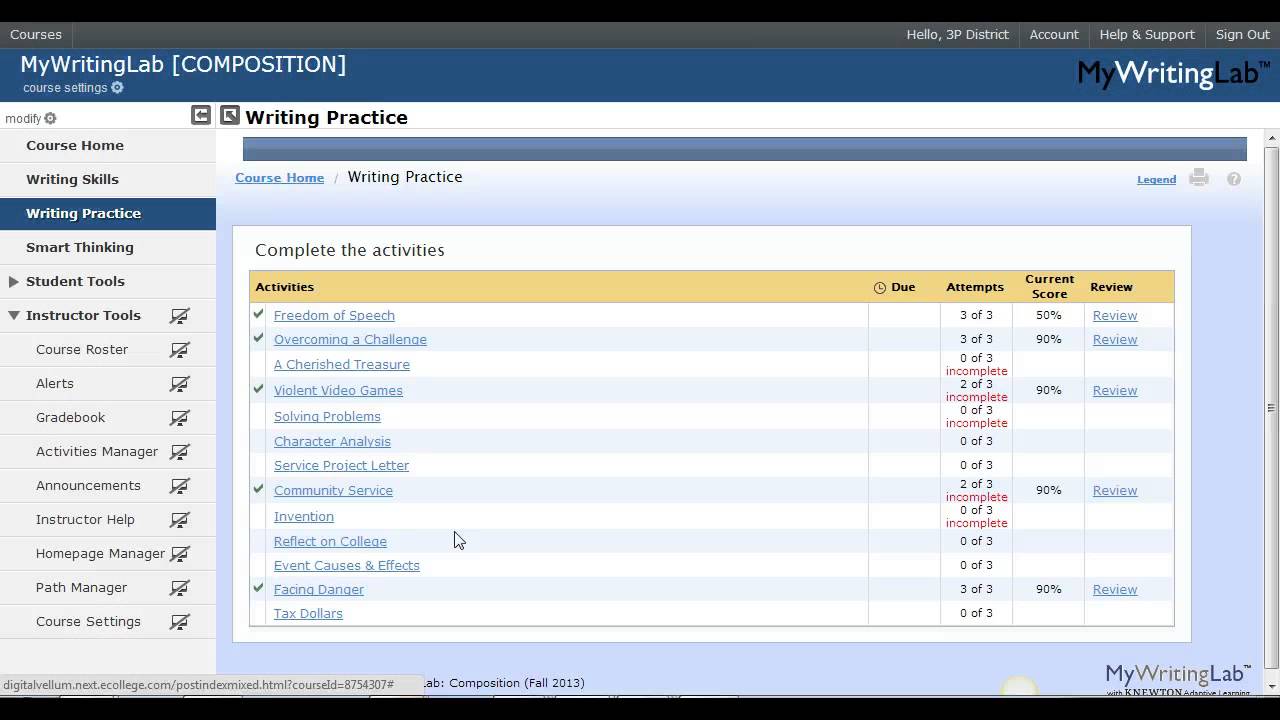Screen dimensions: 1280x720
Task: Click Sign Out
Action: point(1243,34)
